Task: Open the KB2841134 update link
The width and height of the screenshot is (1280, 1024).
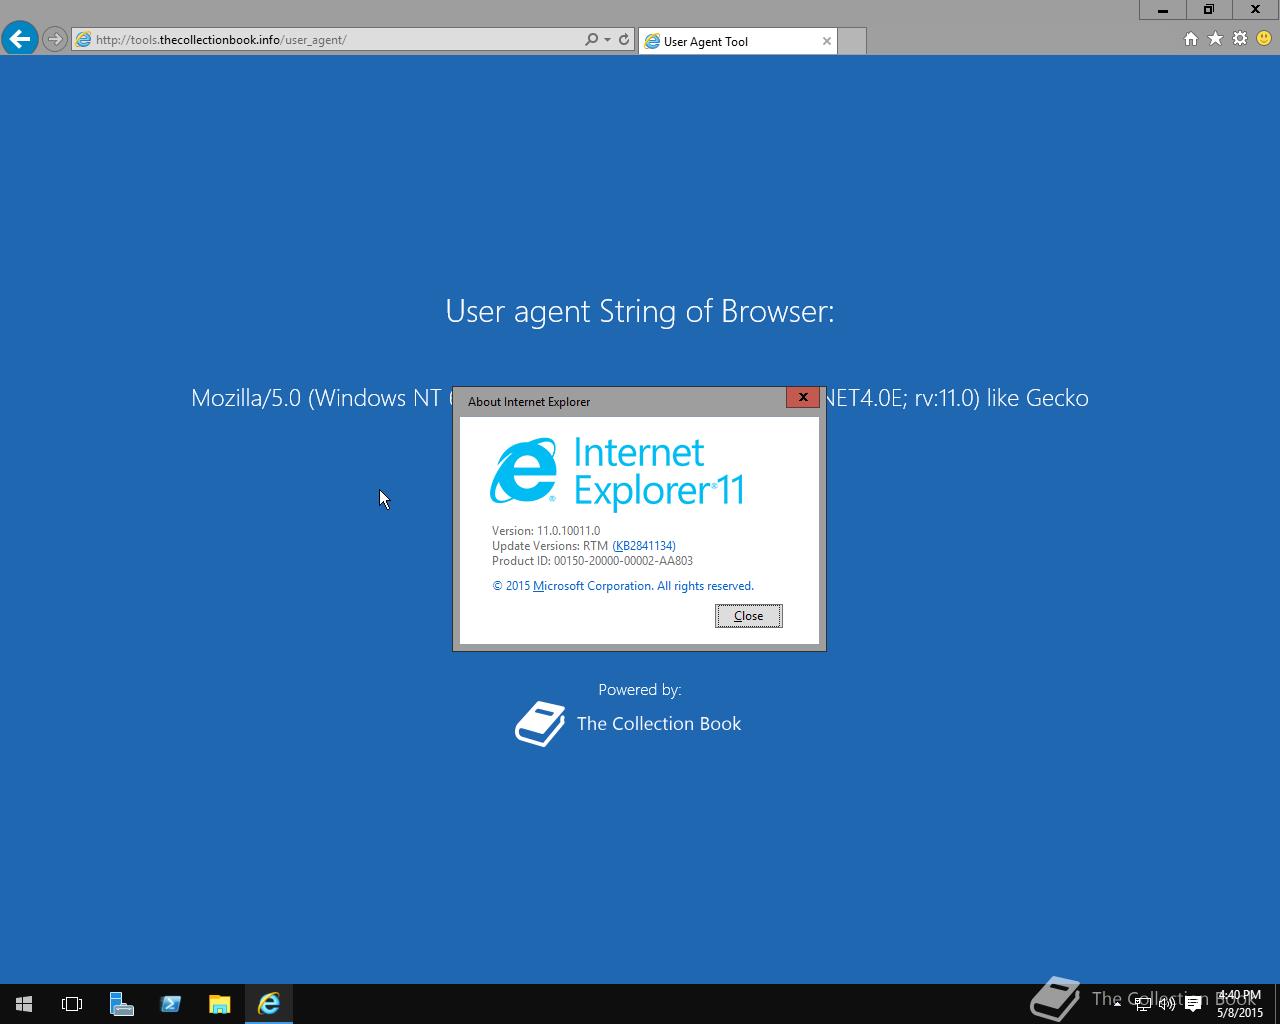Action: click(x=644, y=546)
